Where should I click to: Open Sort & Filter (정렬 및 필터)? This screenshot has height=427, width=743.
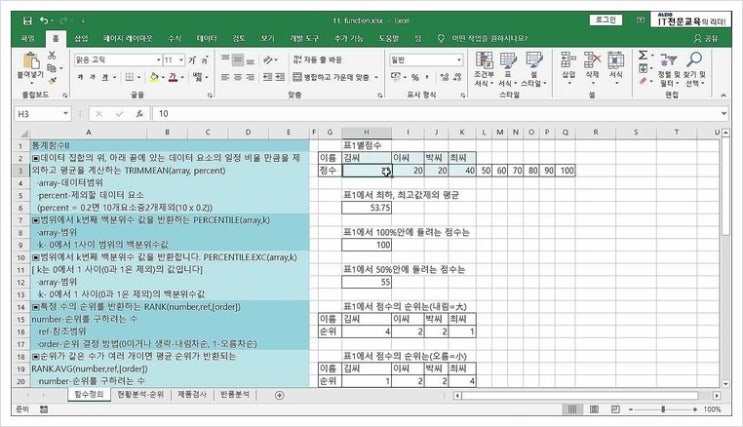pos(669,70)
